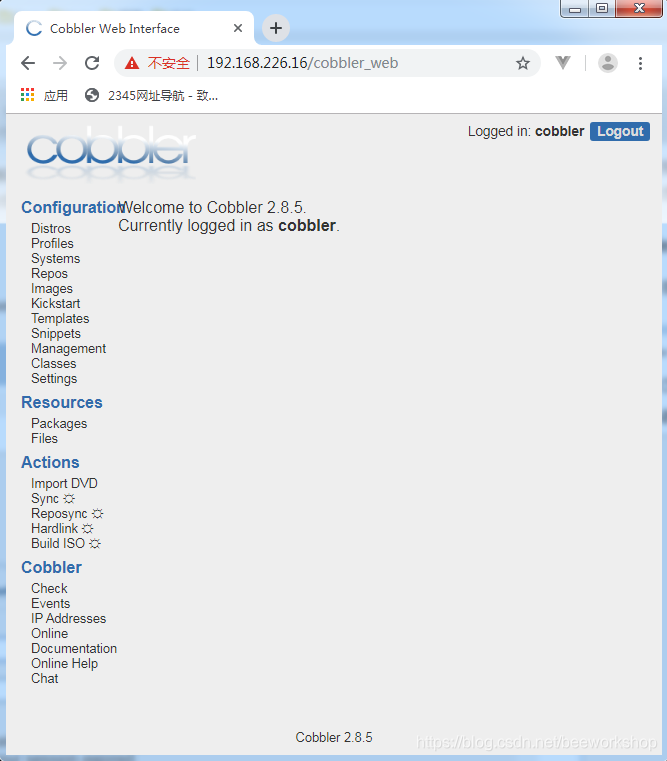The image size is (667, 761).
Task: Open the Check page under Cobbler
Action: pos(50,589)
